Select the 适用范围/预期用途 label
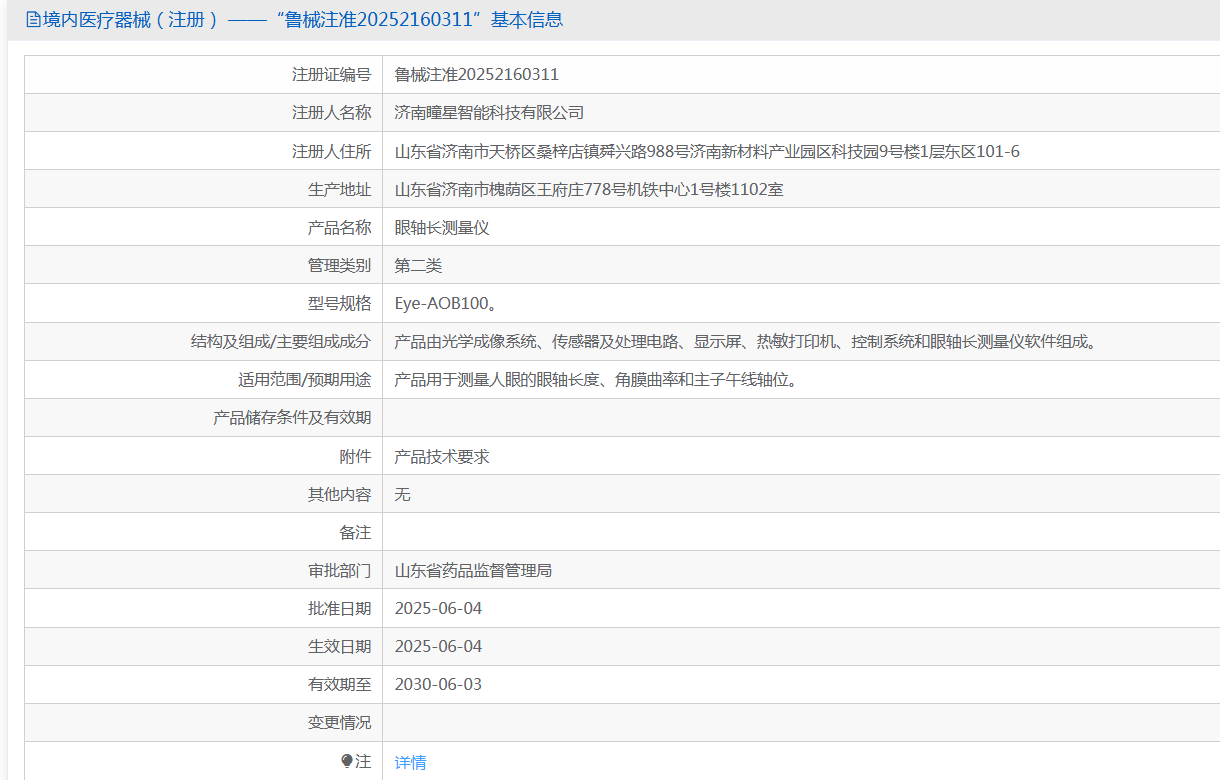 tap(304, 379)
